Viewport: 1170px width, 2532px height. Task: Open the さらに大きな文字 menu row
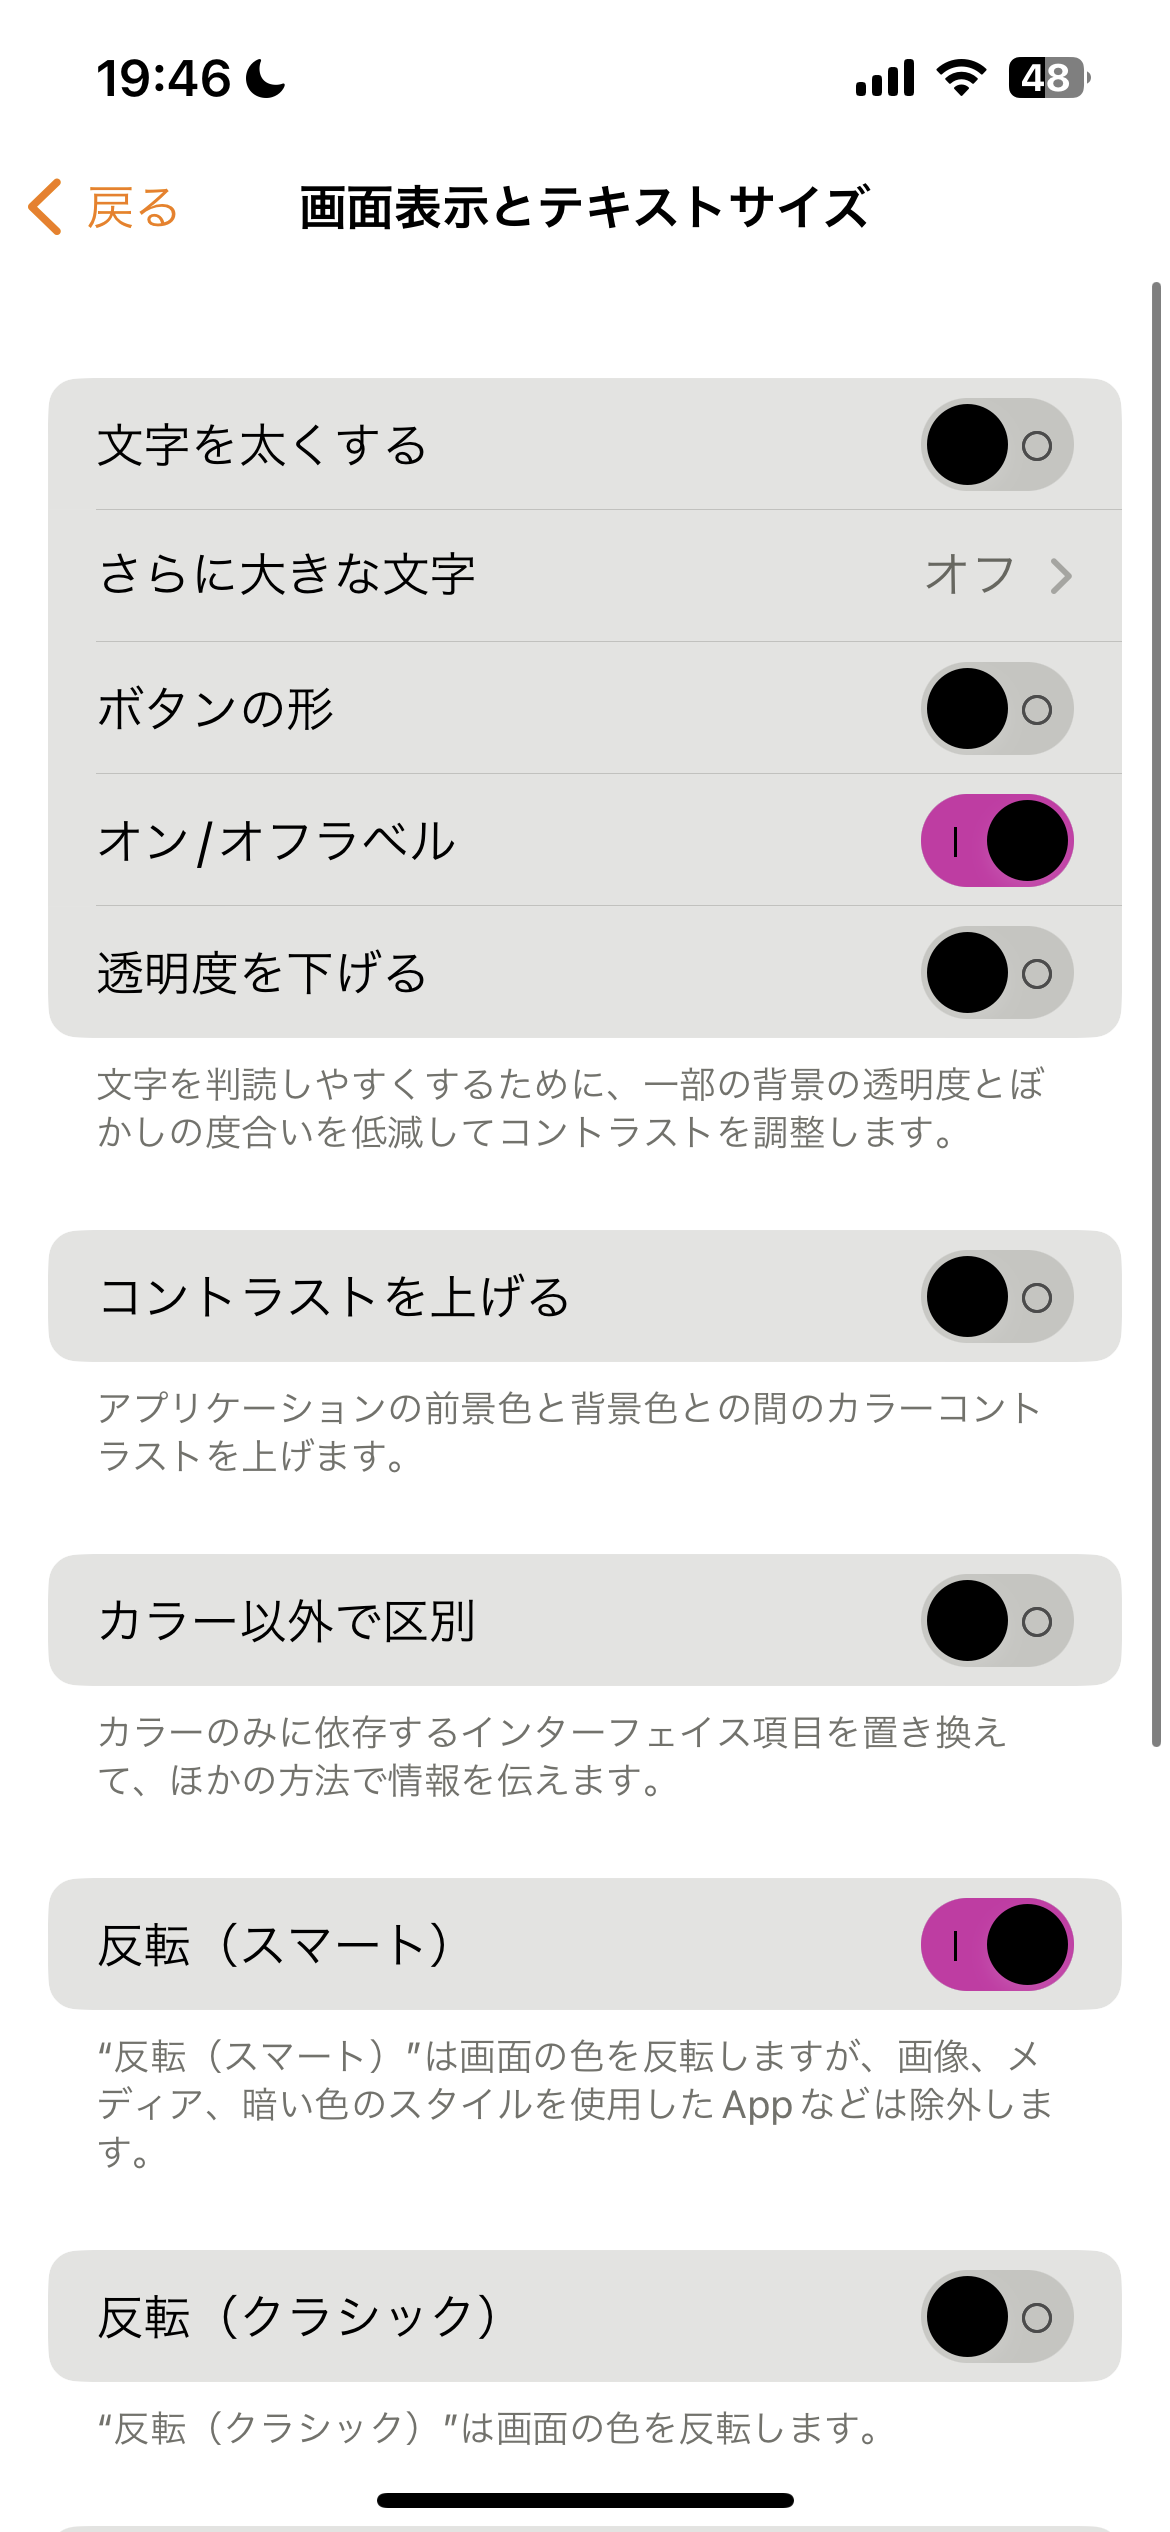point(500,576)
